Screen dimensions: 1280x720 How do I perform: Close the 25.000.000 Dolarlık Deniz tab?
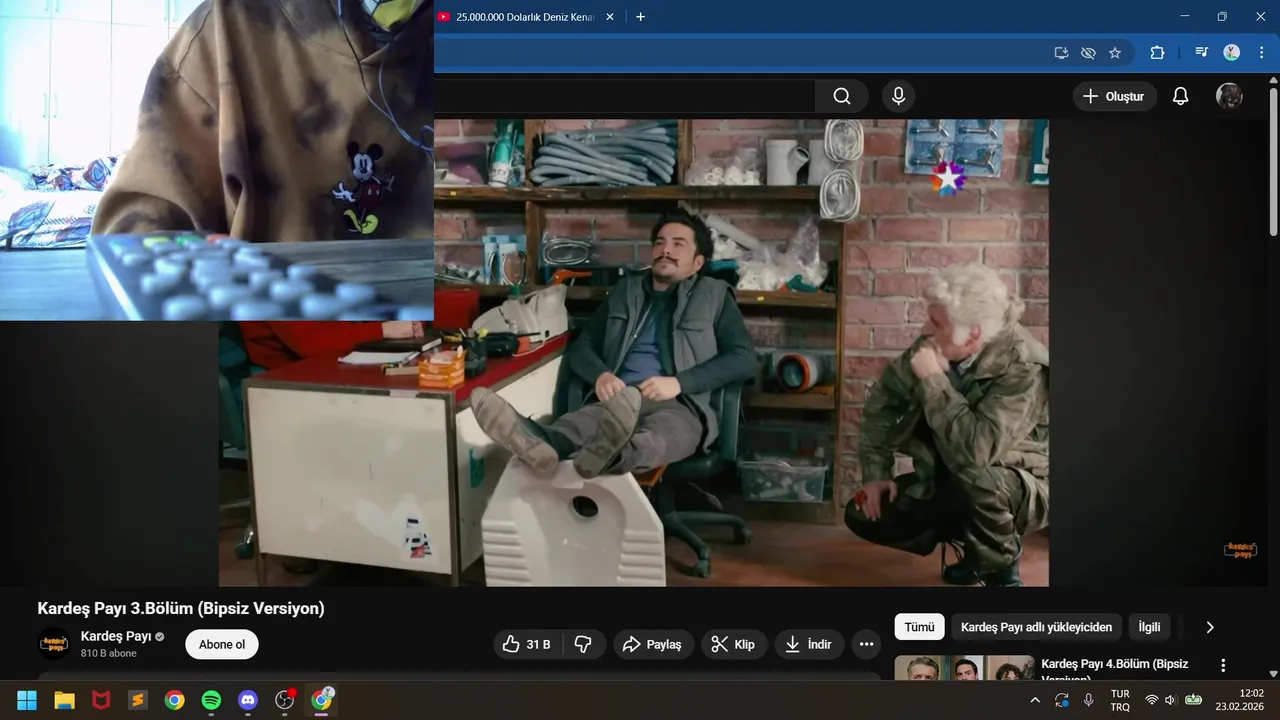point(610,17)
